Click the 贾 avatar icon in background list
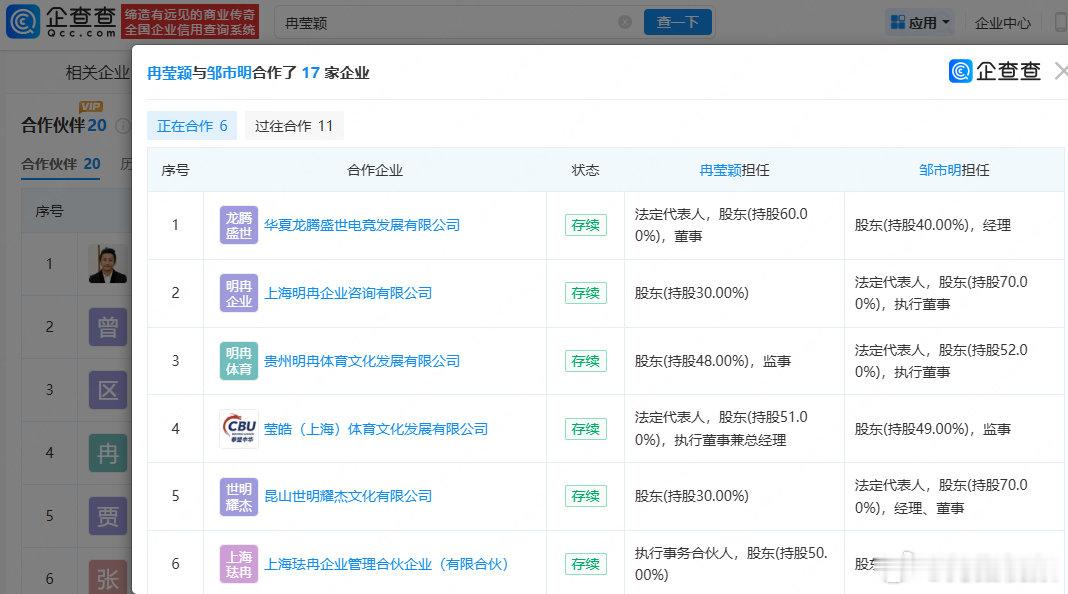 point(108,516)
